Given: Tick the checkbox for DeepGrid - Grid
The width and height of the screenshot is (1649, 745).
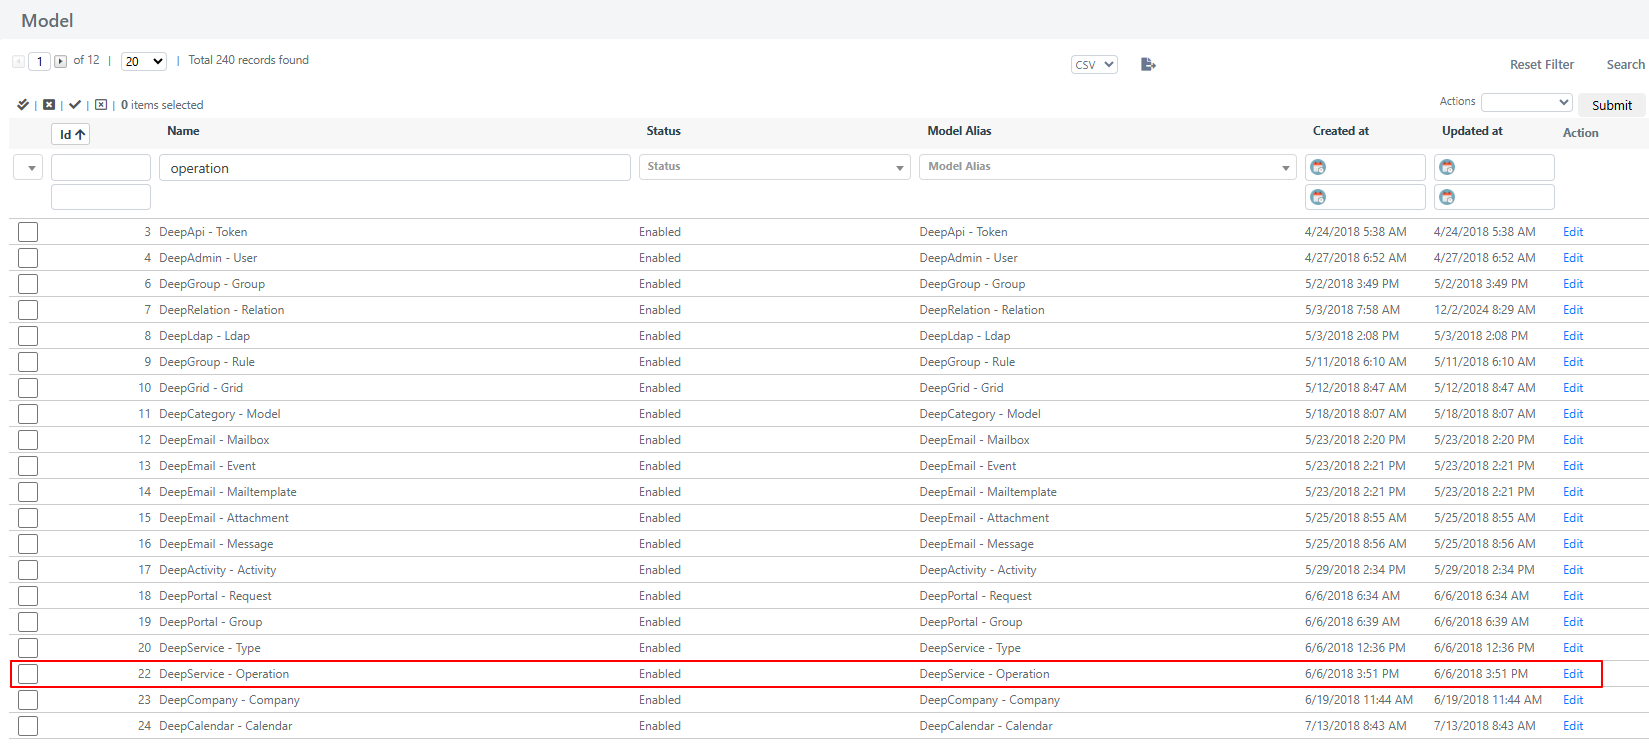Looking at the screenshot, I should [28, 388].
